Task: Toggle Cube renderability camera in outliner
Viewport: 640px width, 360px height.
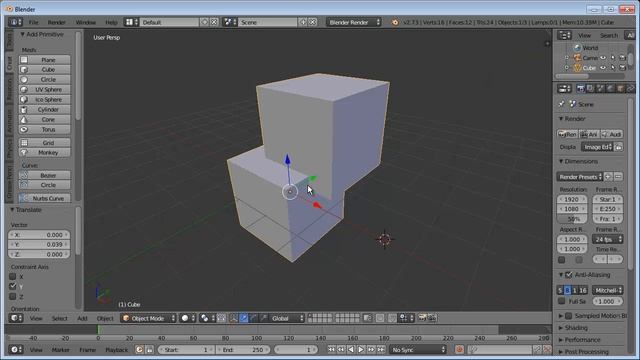Action: (x=622, y=68)
